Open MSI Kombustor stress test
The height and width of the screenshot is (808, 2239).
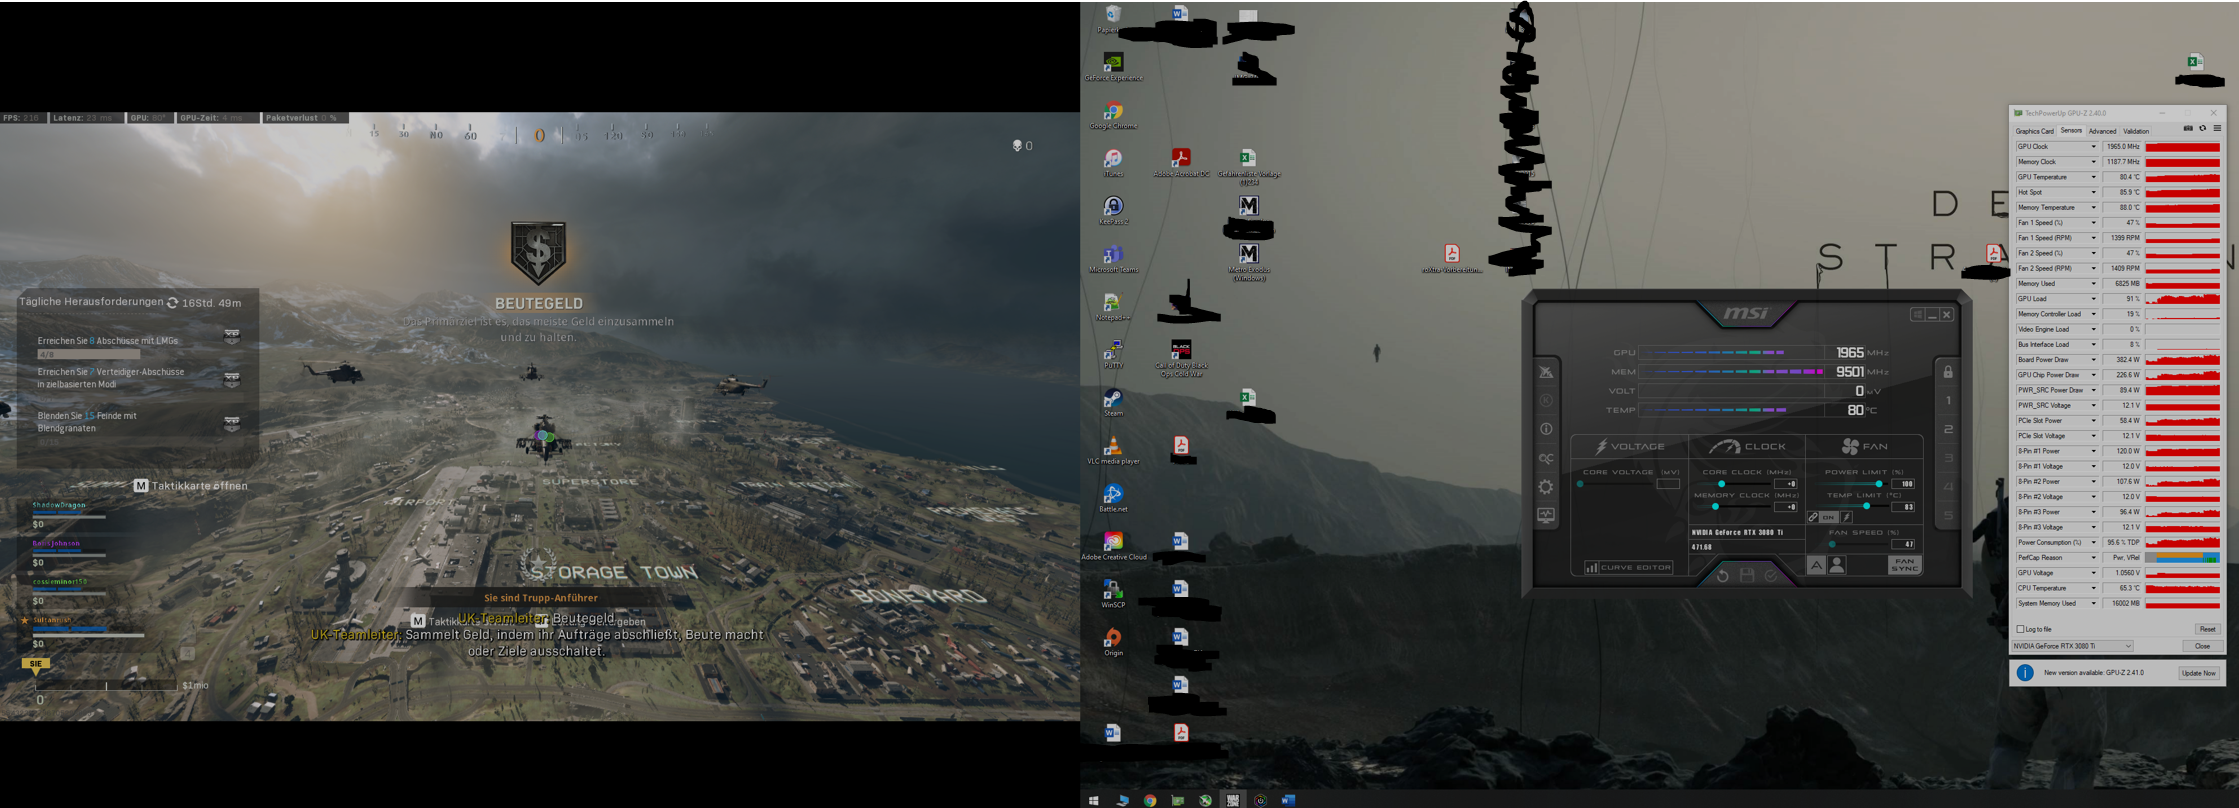pyautogui.click(x=1546, y=400)
